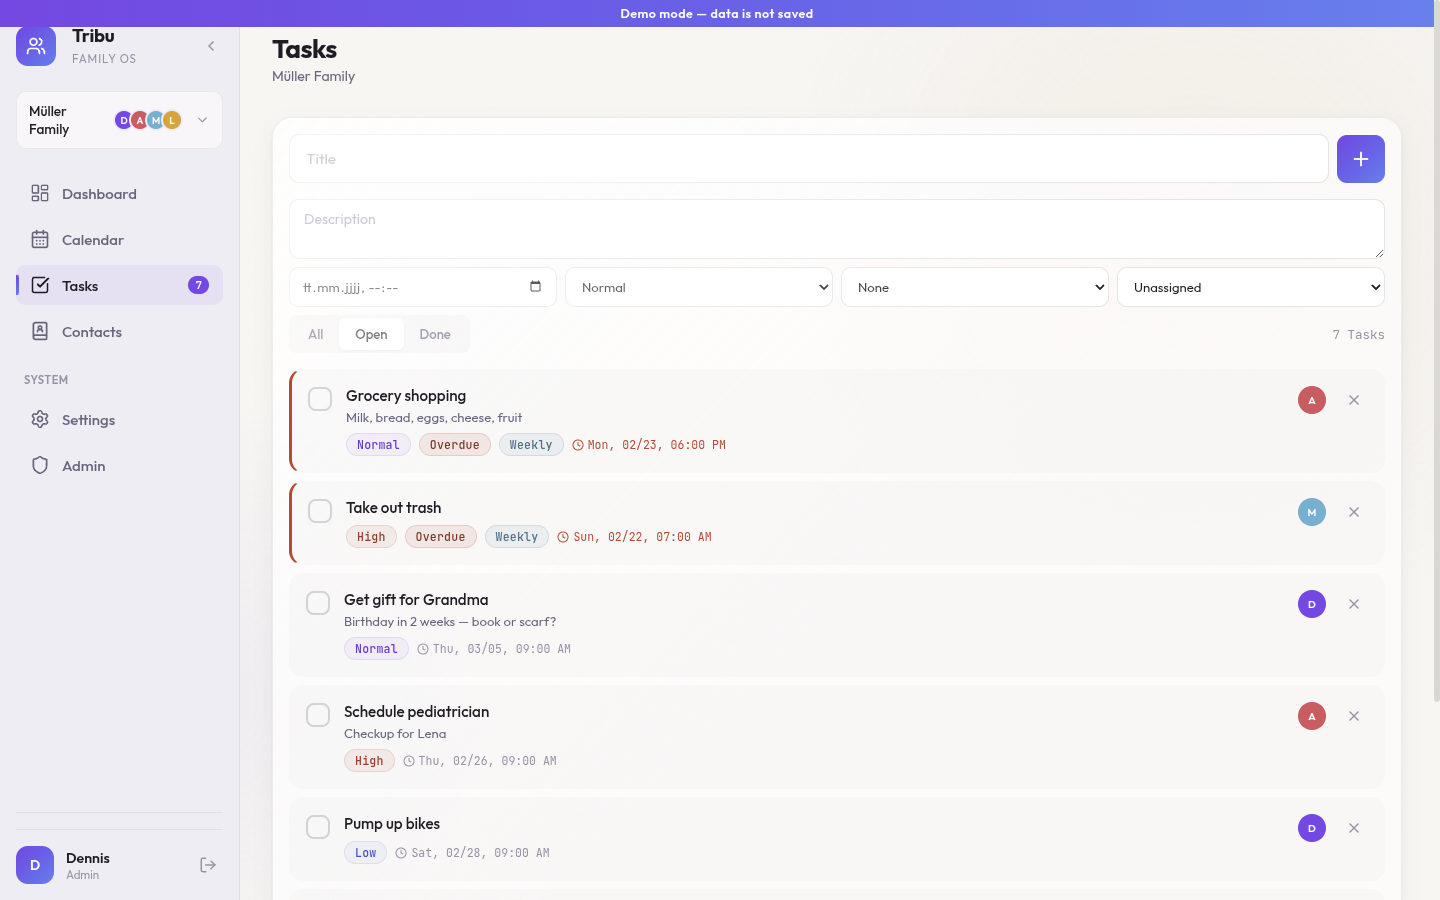Expand the Müller Family switcher

119,120
